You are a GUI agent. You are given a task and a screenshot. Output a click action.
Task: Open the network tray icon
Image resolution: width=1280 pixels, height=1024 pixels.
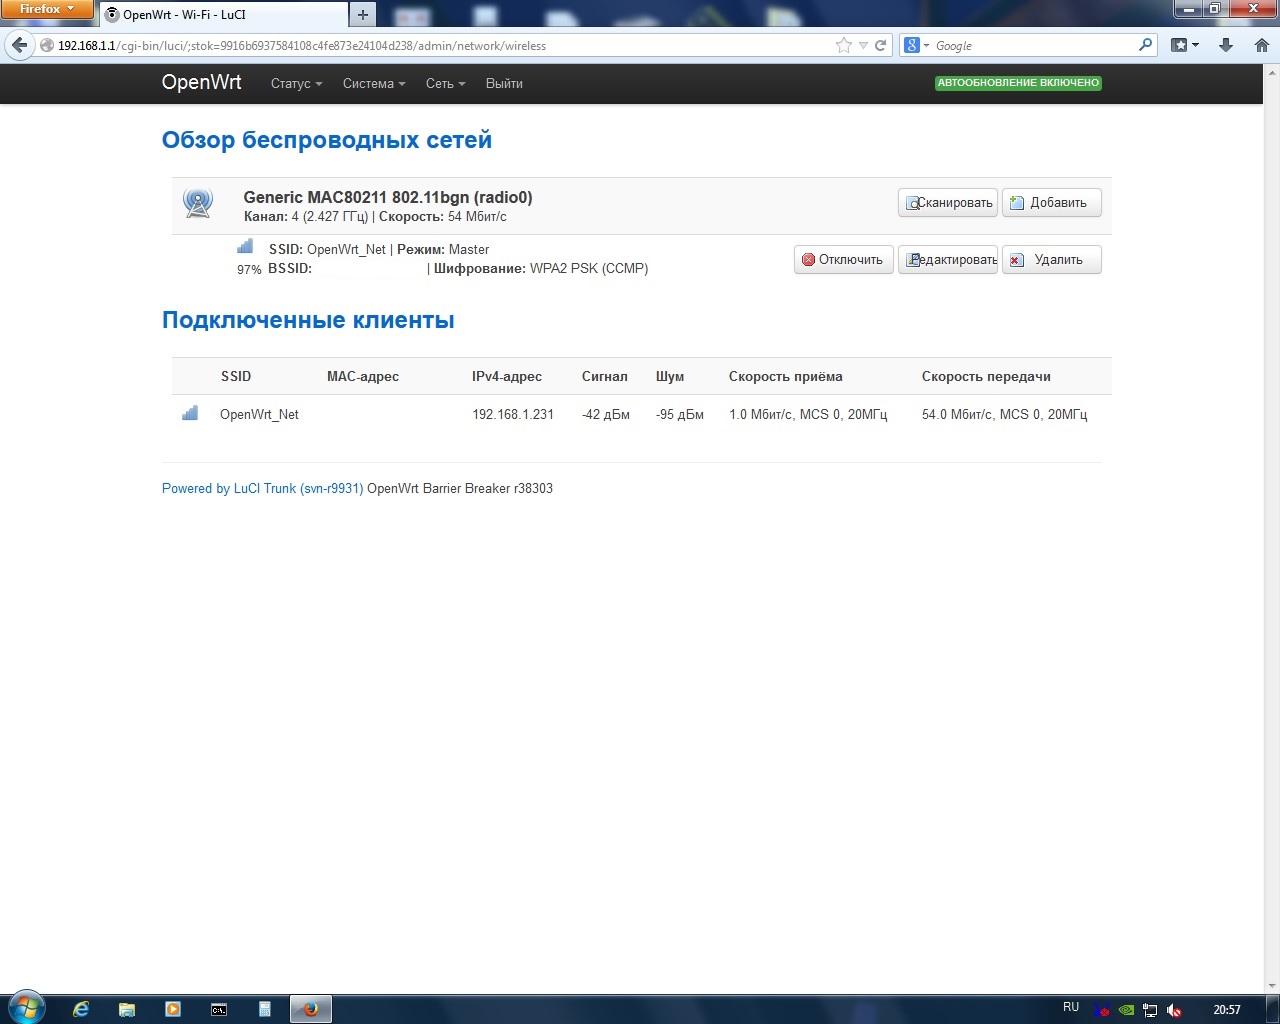pyautogui.click(x=1150, y=1010)
